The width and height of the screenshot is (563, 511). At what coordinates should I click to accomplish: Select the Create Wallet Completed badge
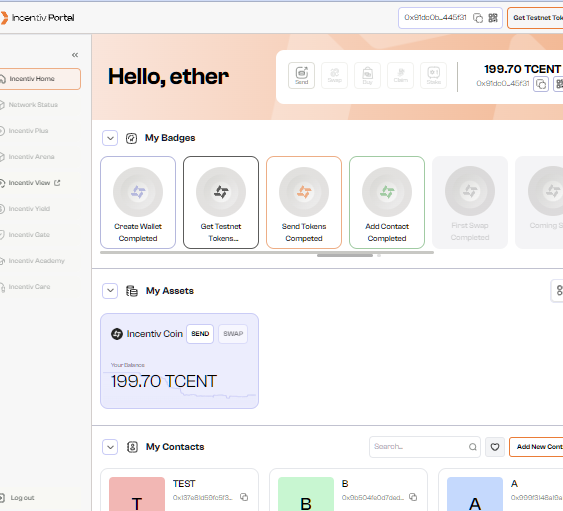pyautogui.click(x=138, y=202)
